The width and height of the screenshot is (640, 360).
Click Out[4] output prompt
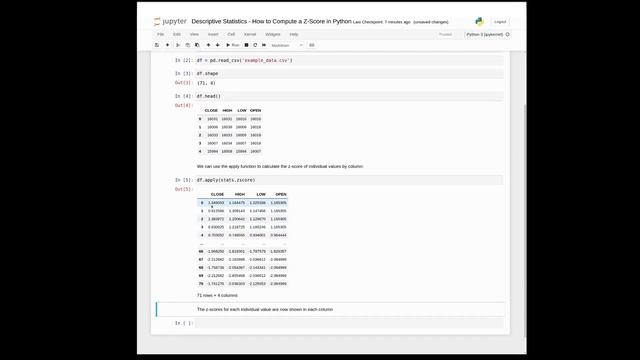pyautogui.click(x=184, y=105)
